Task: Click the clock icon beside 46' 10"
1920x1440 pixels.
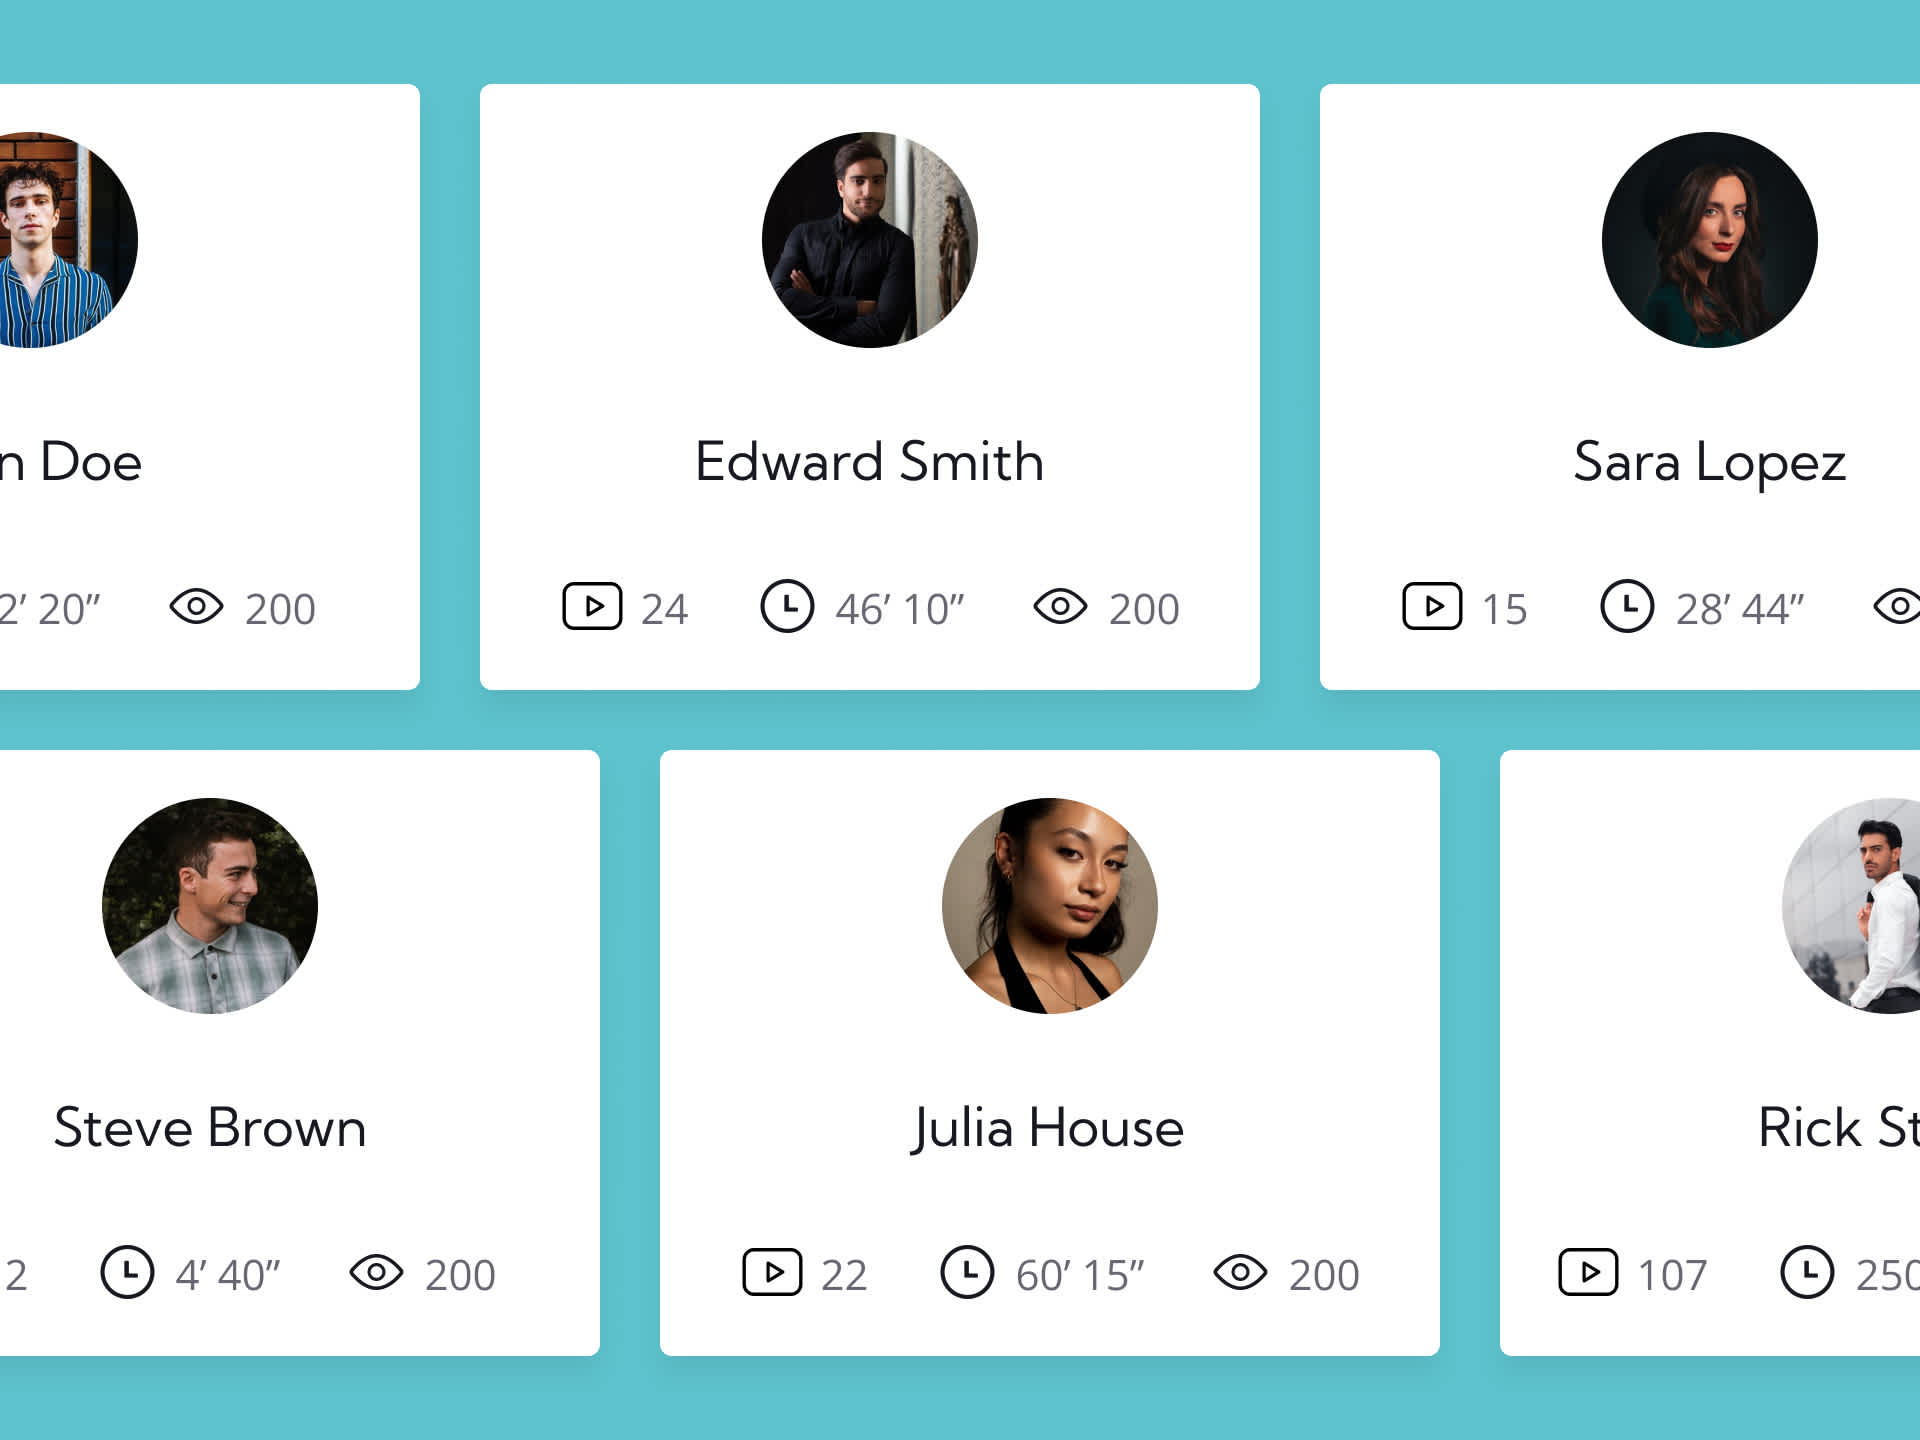Action: tap(787, 606)
